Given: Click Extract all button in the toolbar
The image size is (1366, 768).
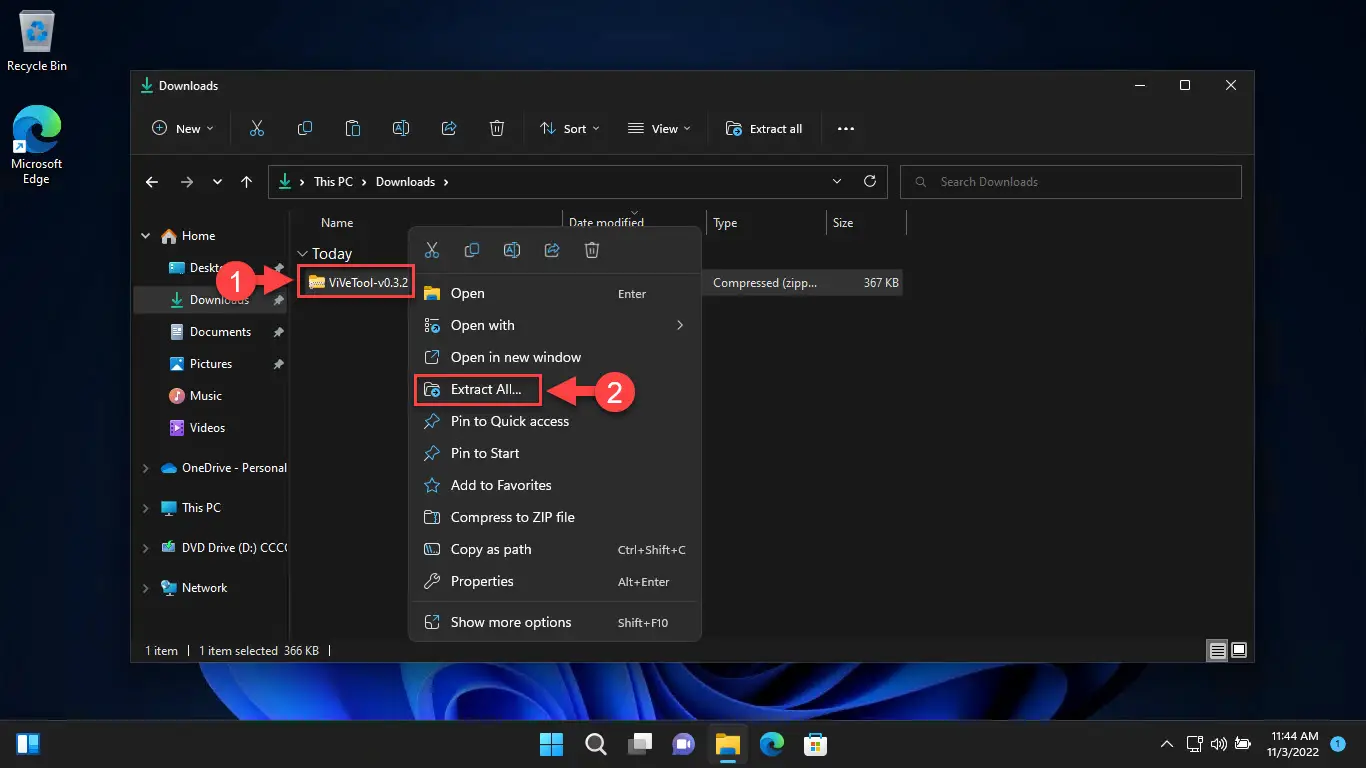Looking at the screenshot, I should pos(764,129).
